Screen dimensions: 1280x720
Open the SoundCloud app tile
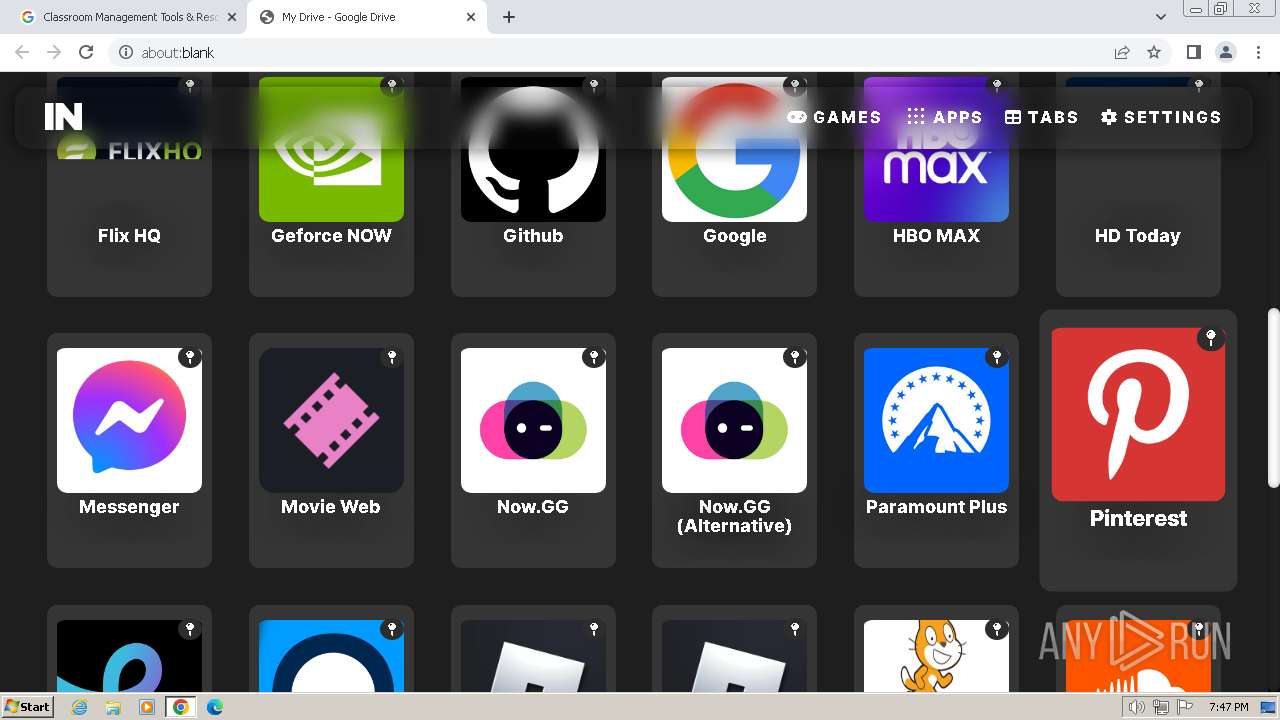tap(1138, 656)
